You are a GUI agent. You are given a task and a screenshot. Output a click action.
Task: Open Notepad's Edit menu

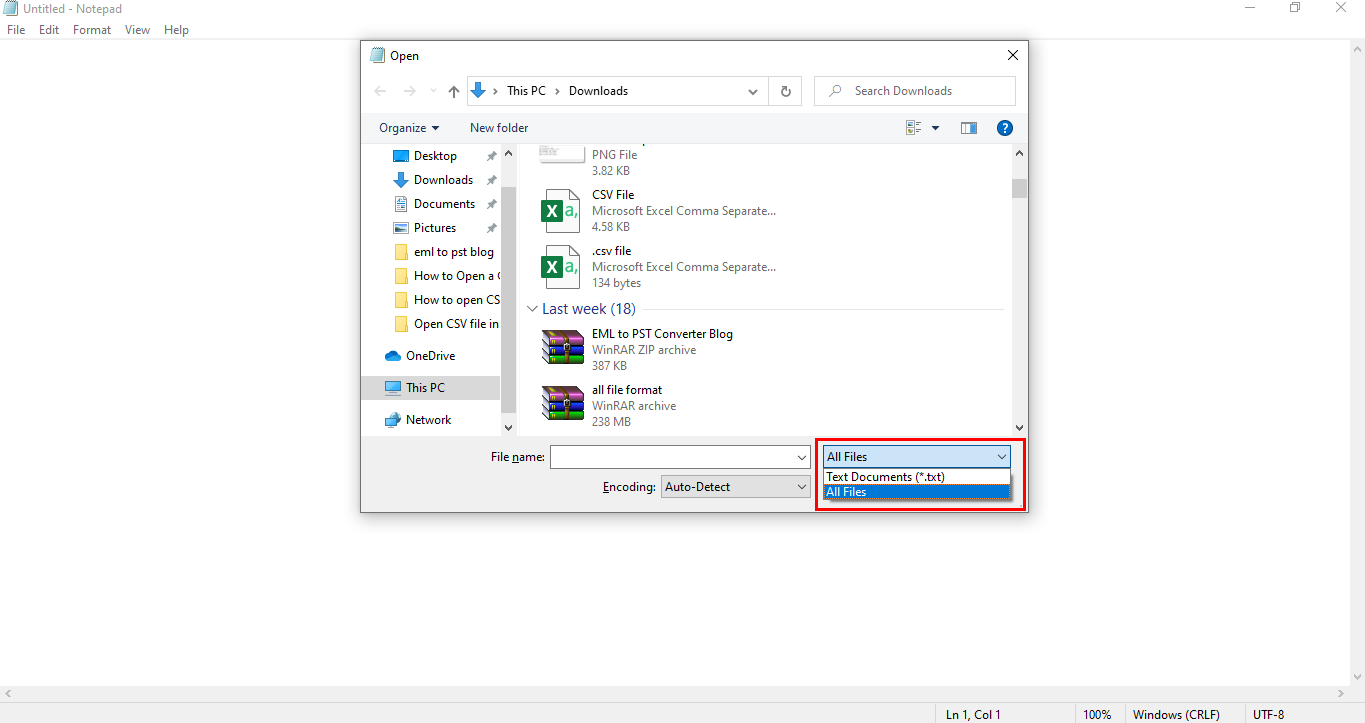(x=49, y=30)
